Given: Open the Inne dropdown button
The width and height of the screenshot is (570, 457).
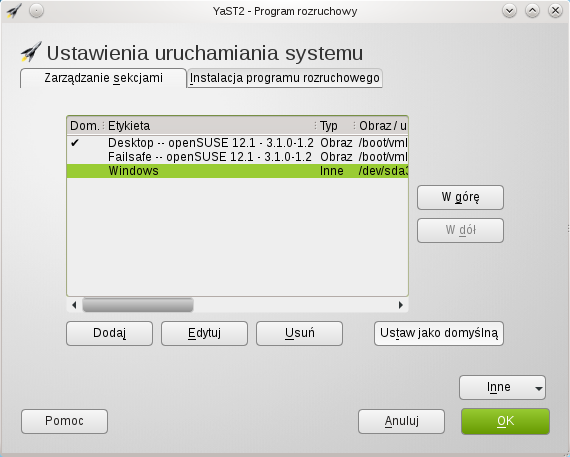Looking at the screenshot, I should pos(502,388).
